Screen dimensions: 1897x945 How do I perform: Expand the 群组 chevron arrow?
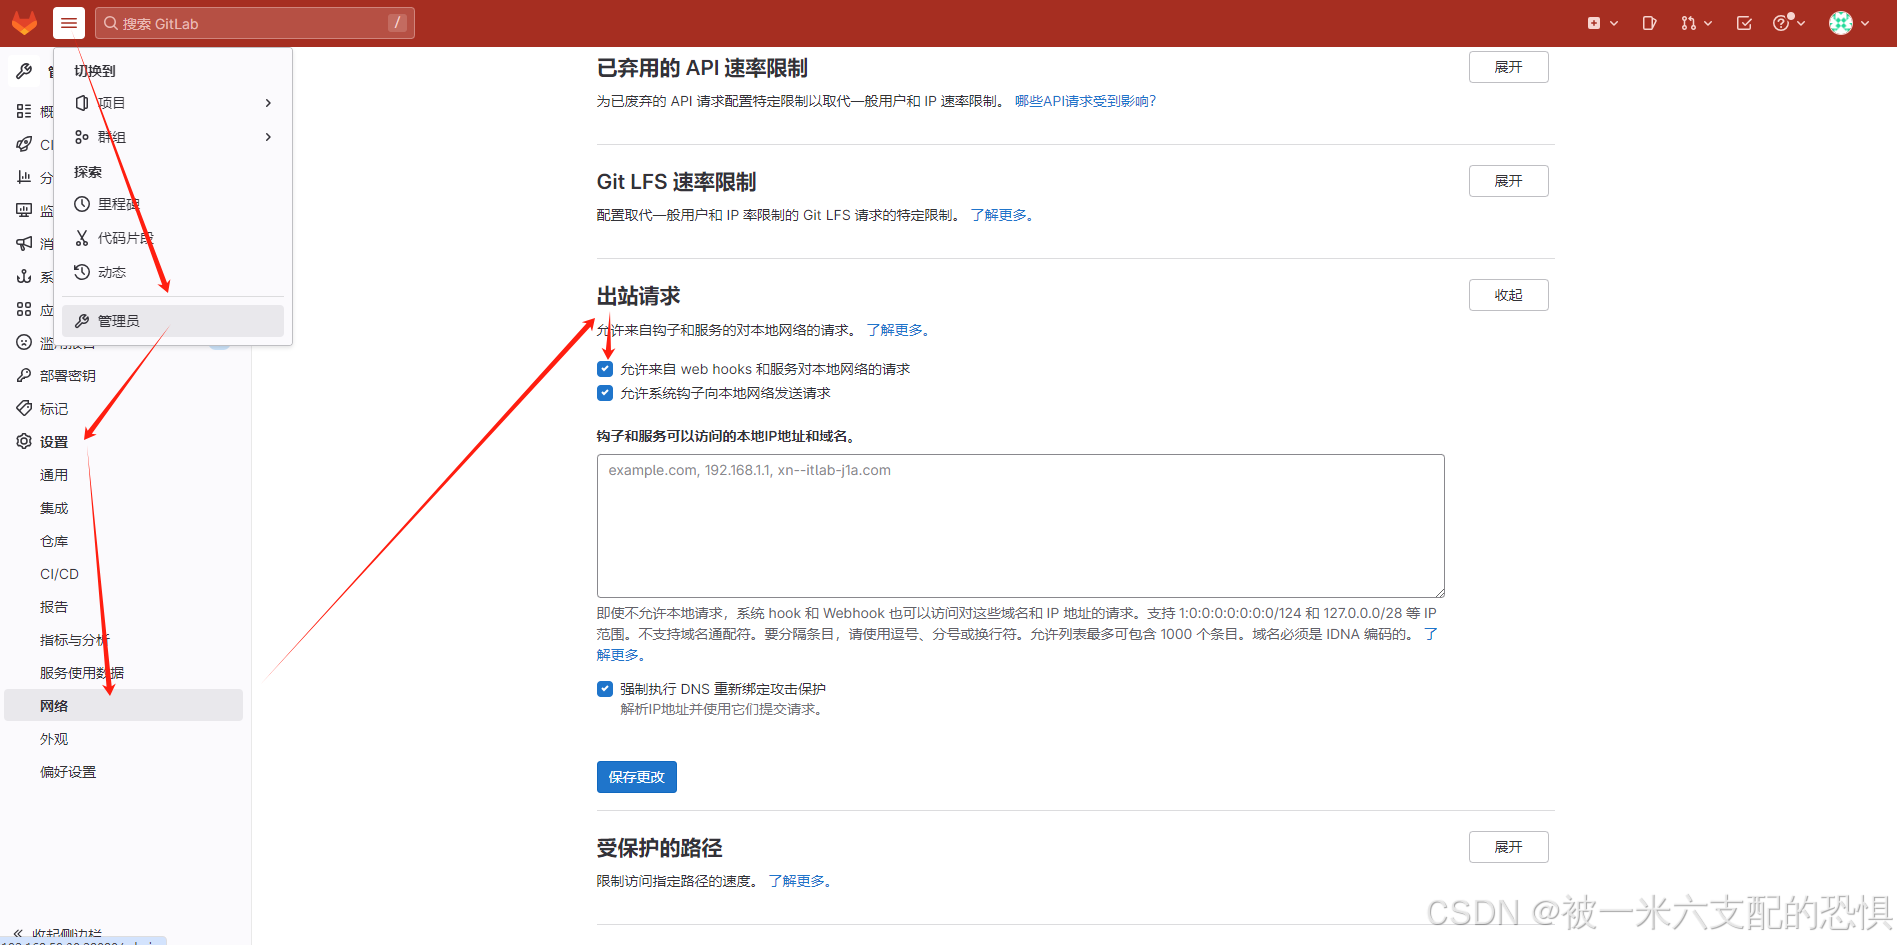click(x=268, y=137)
